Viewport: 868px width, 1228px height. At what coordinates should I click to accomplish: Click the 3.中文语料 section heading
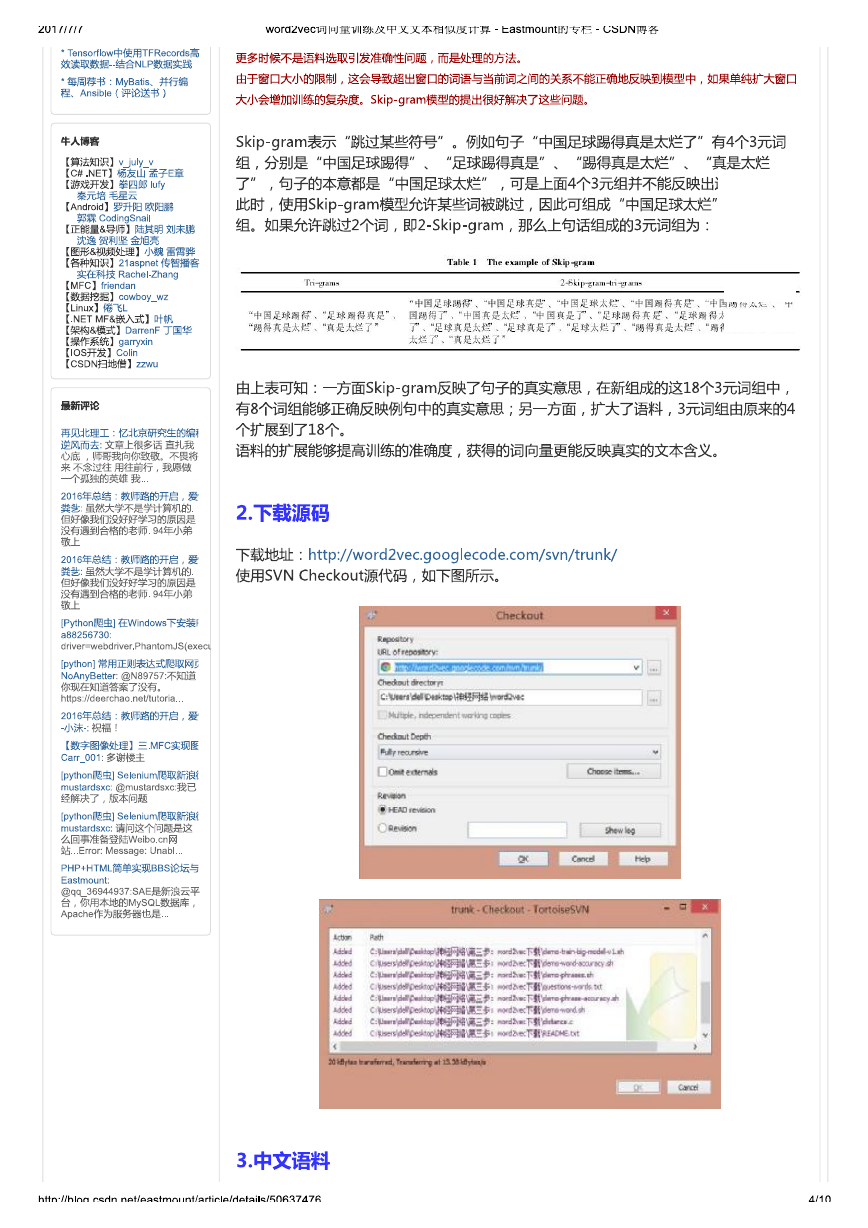pos(282,1161)
